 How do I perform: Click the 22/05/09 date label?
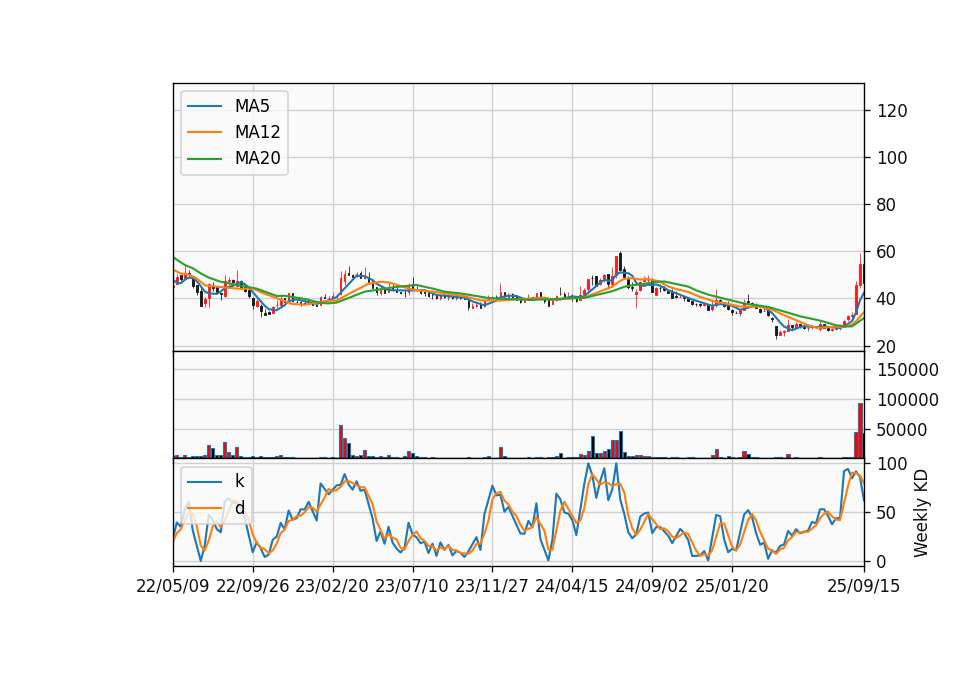pyautogui.click(x=173, y=587)
